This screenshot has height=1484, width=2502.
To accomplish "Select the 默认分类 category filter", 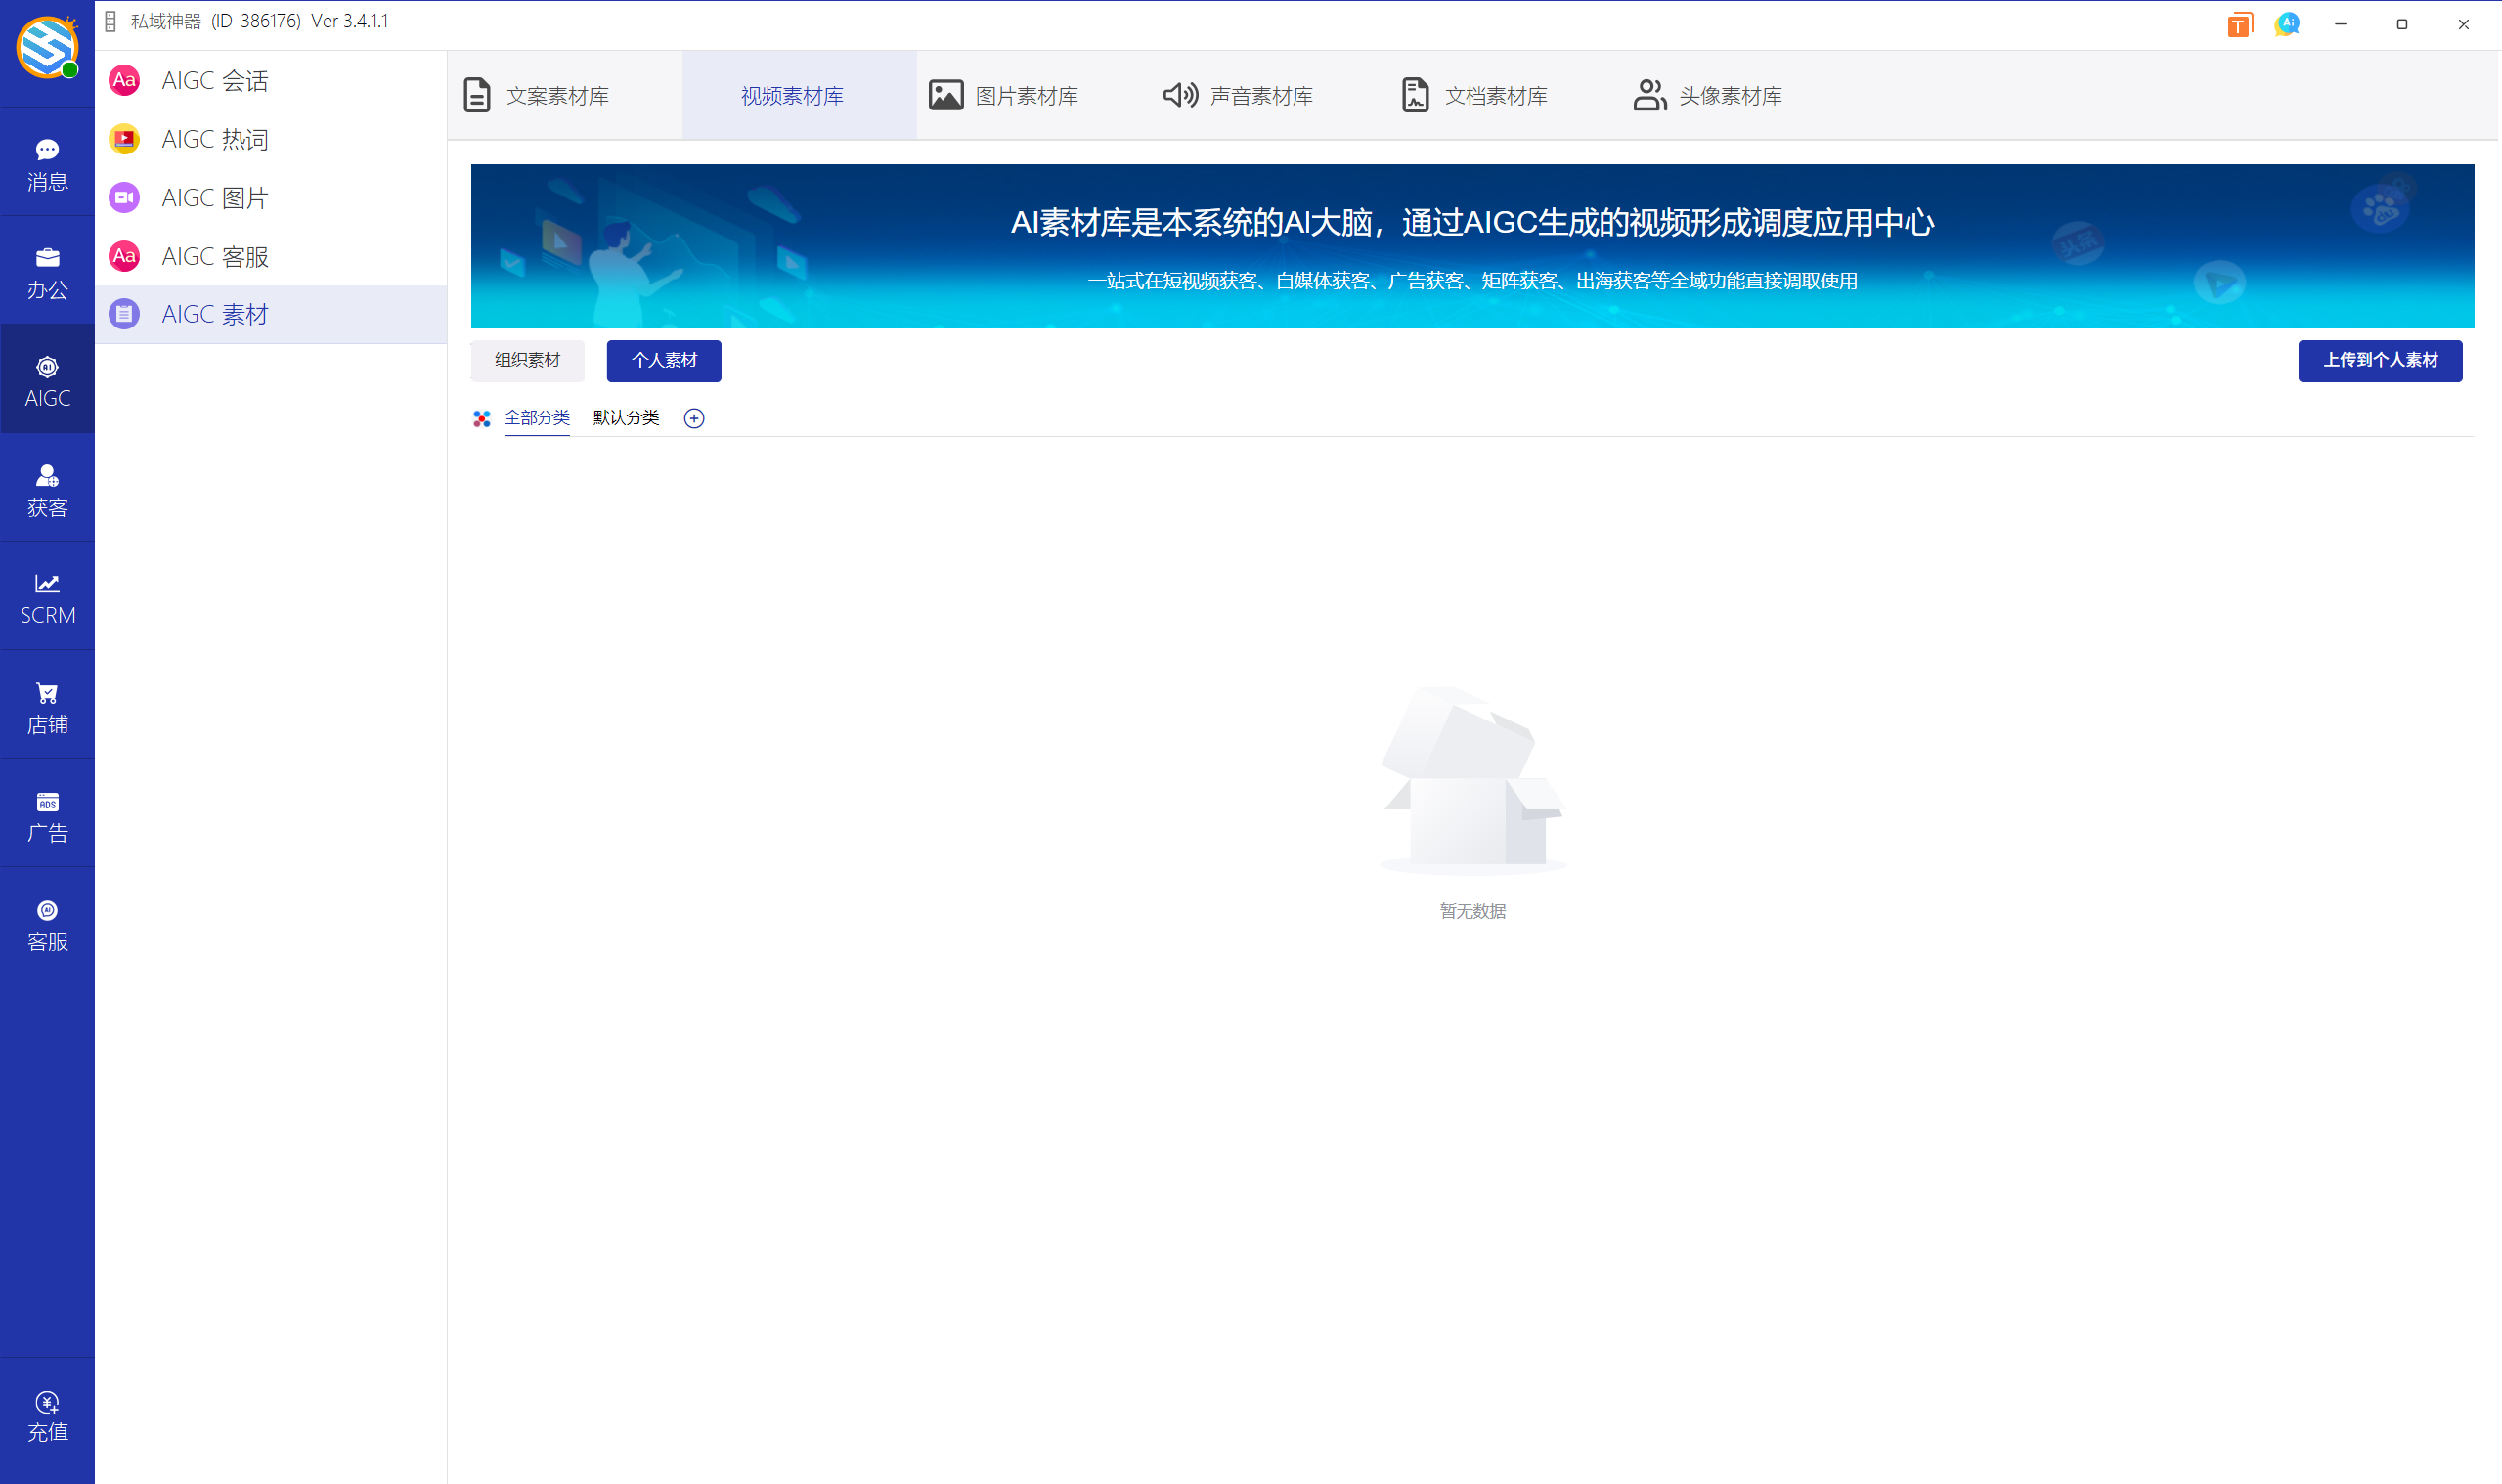I will coord(625,418).
